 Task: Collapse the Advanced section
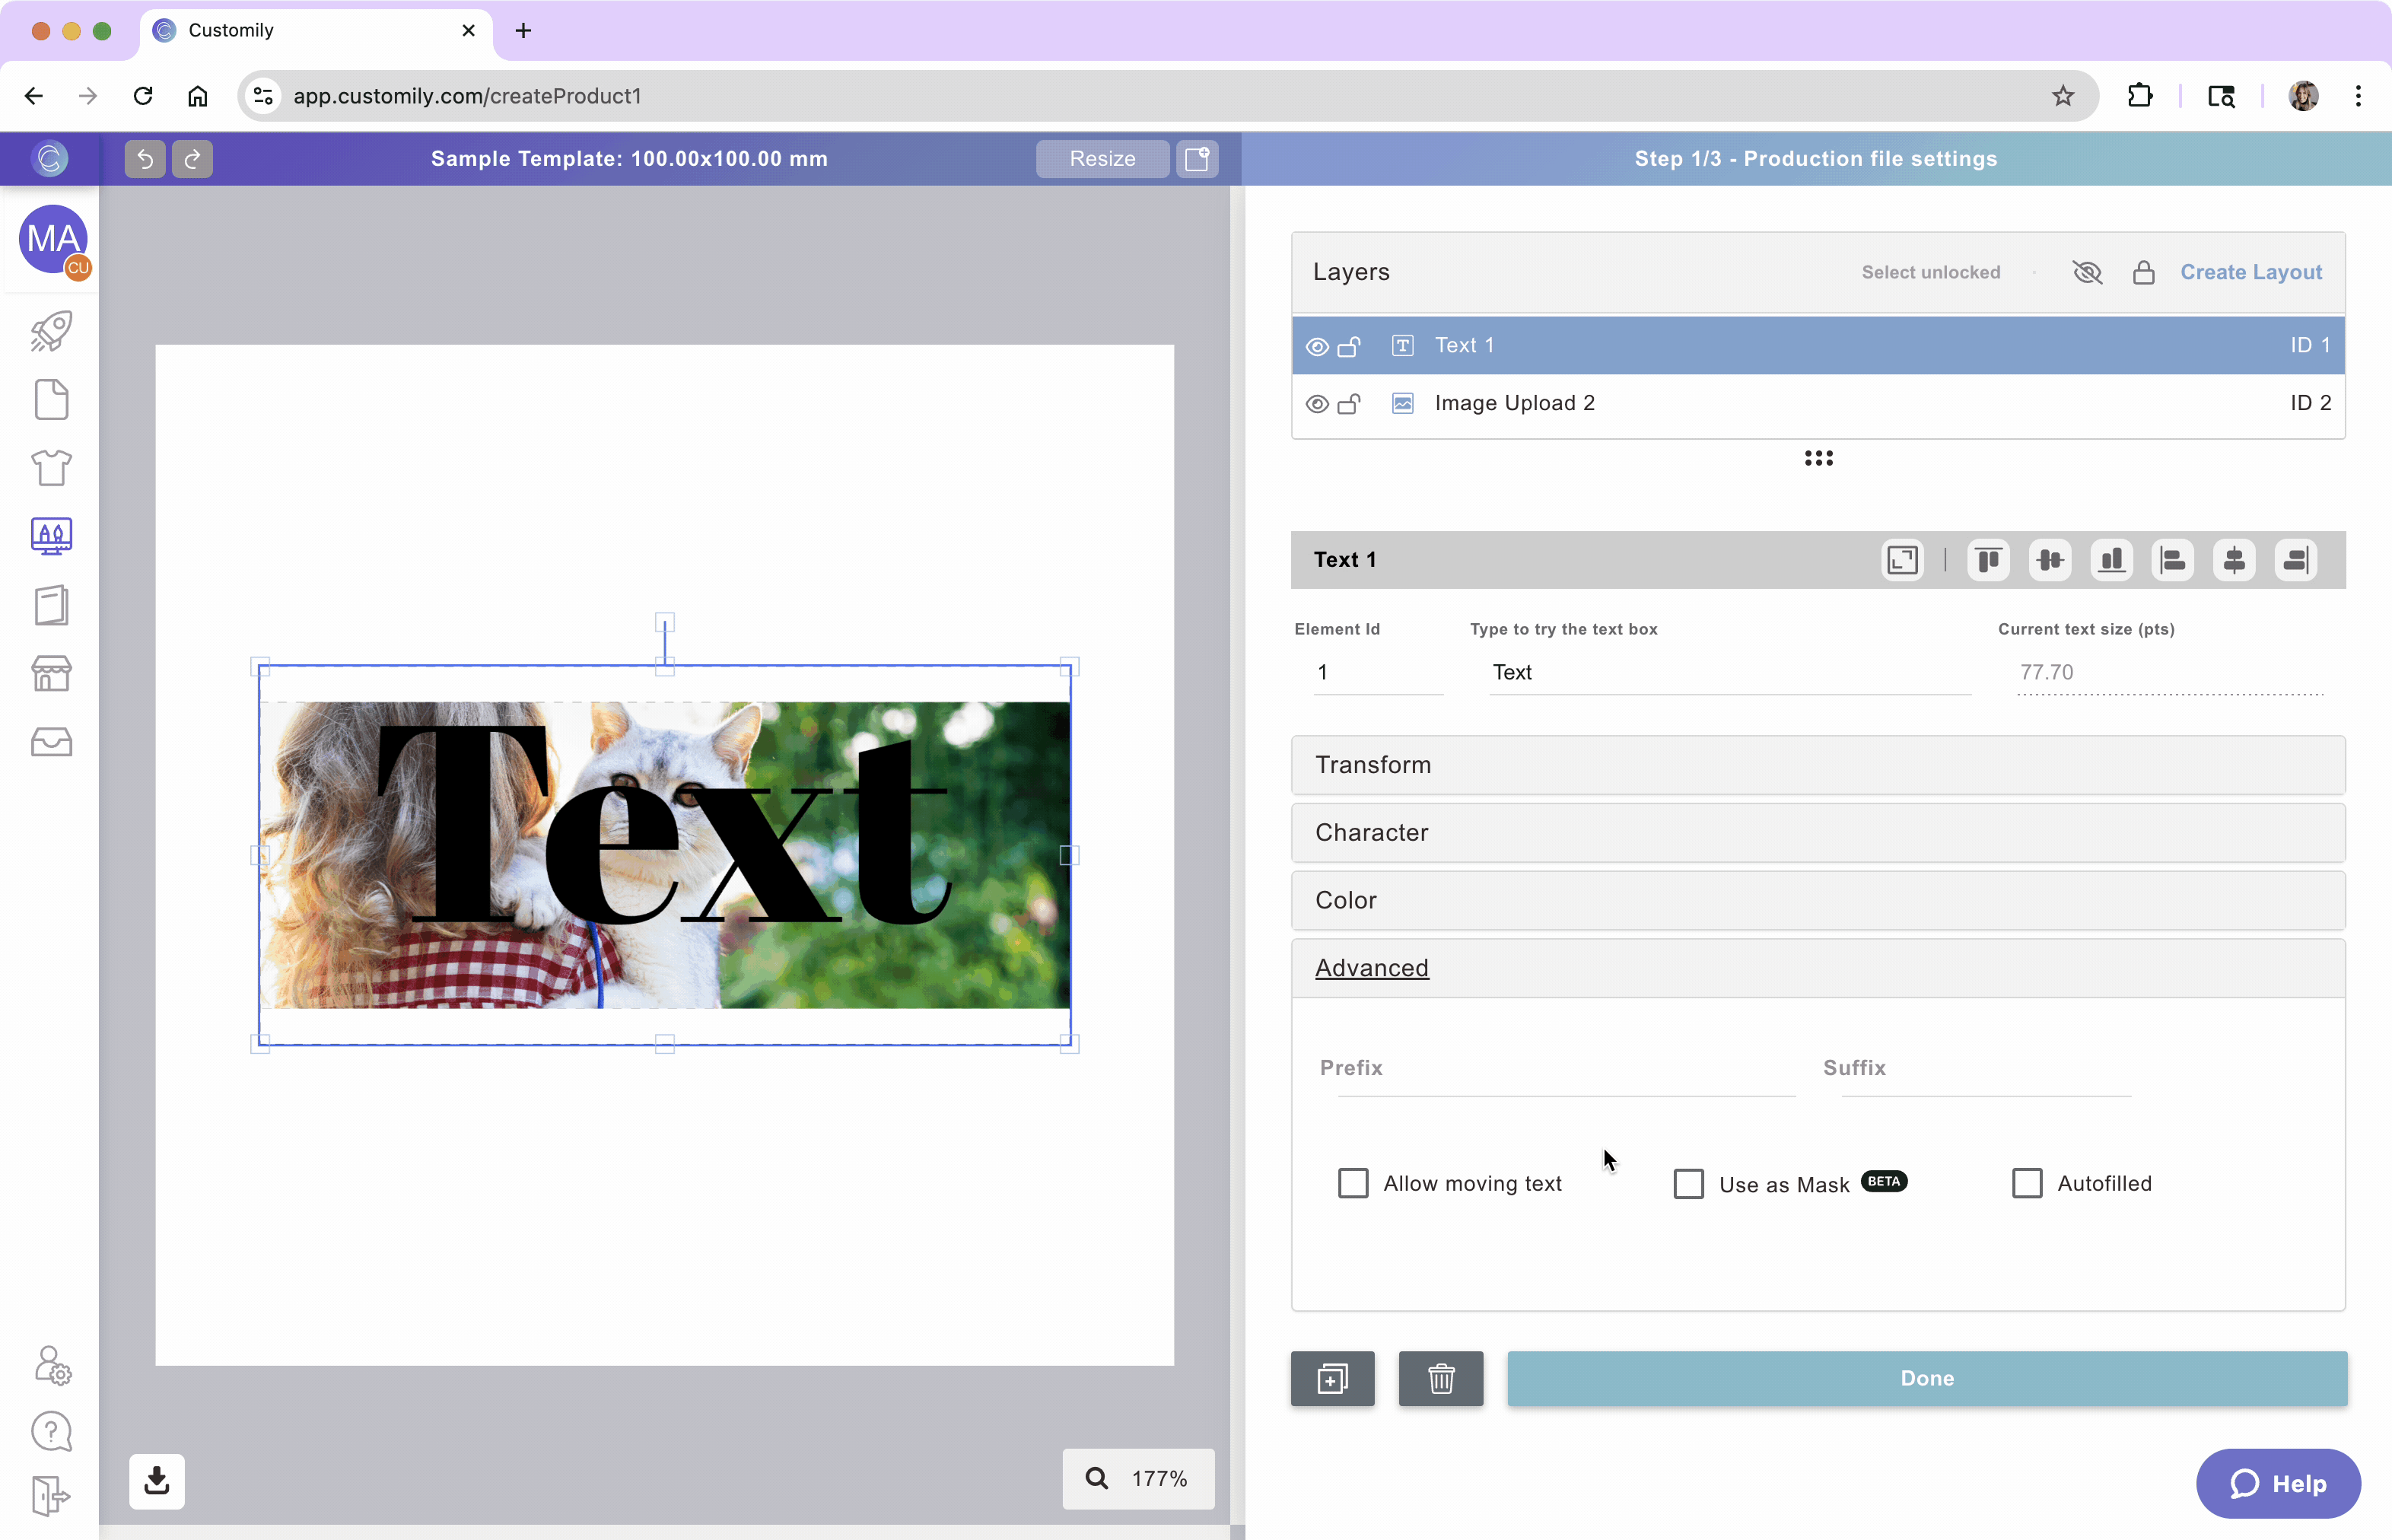tap(1818, 968)
